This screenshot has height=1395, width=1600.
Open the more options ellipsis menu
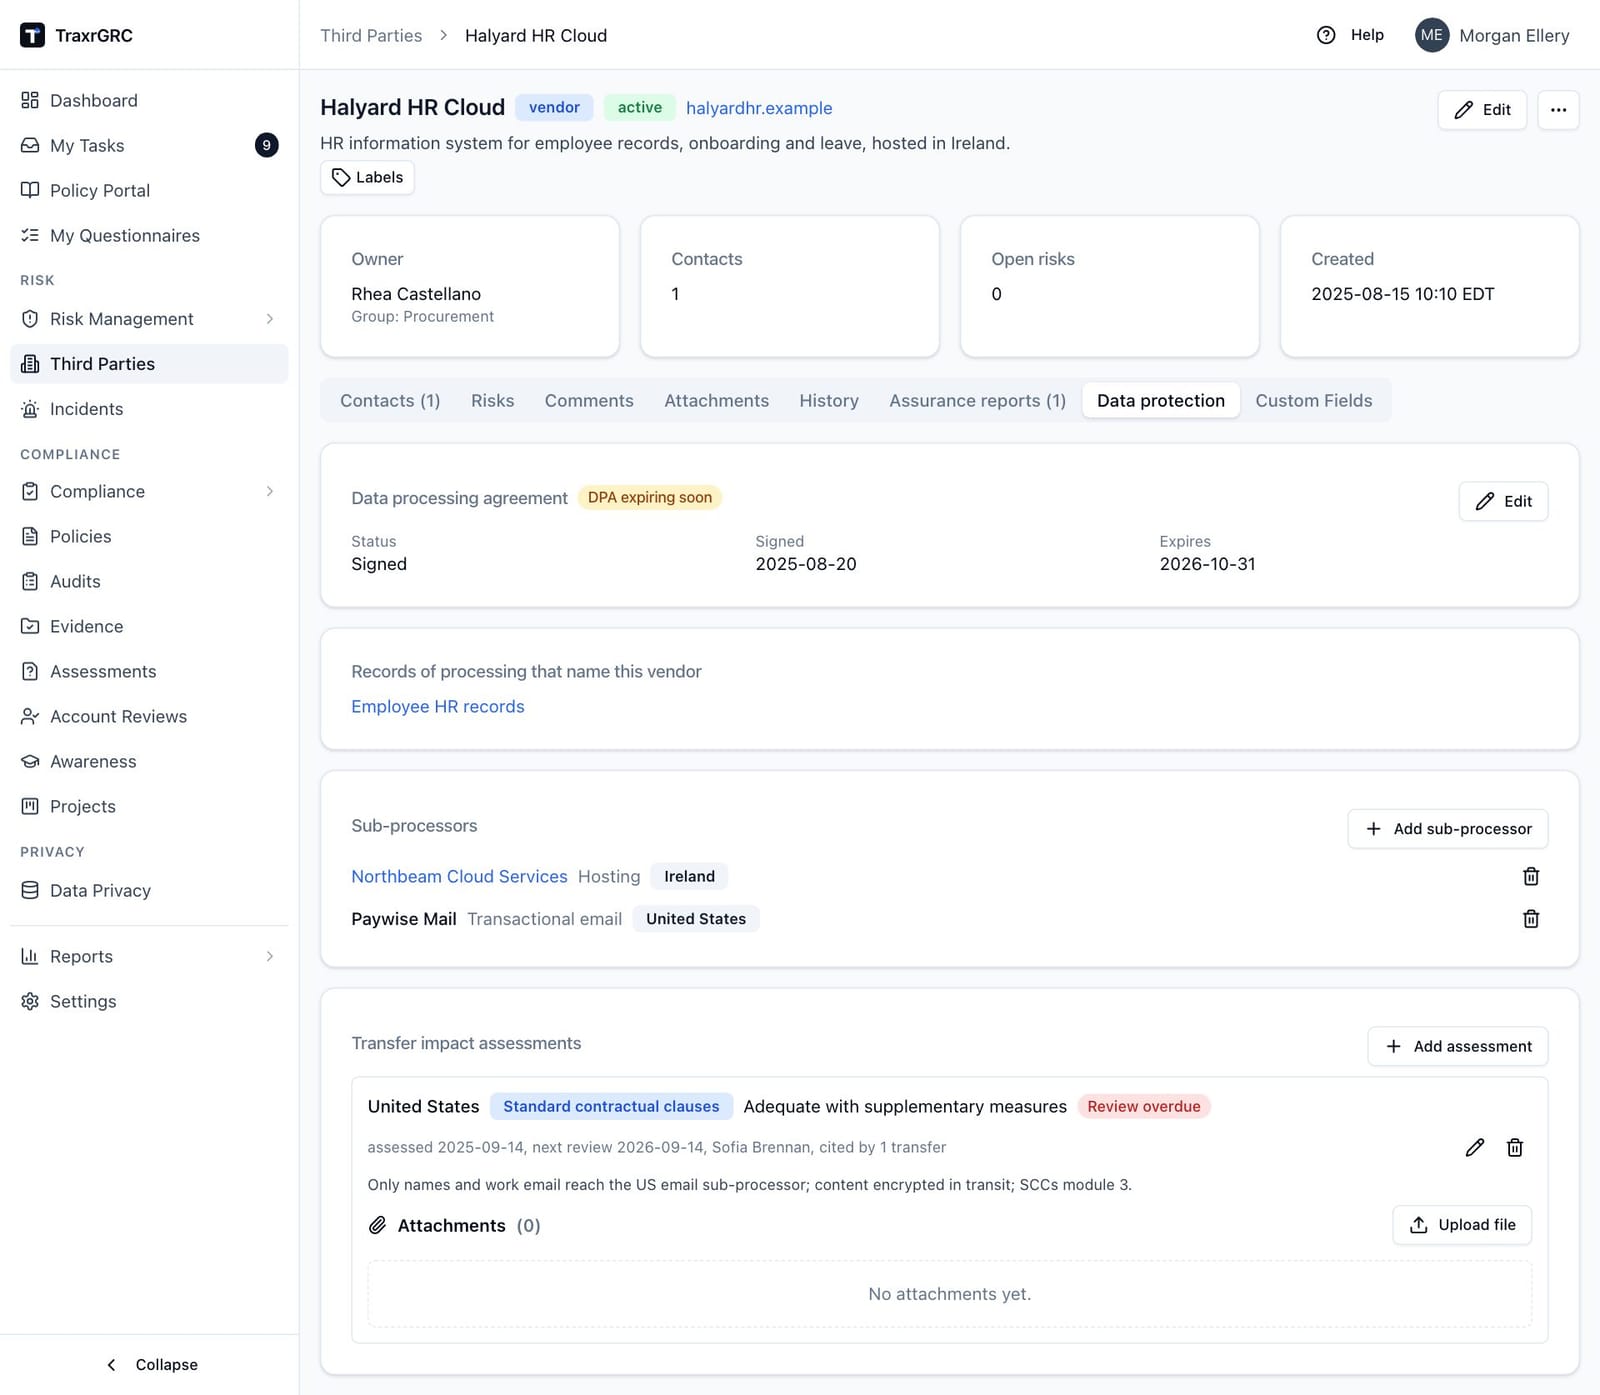1558,110
